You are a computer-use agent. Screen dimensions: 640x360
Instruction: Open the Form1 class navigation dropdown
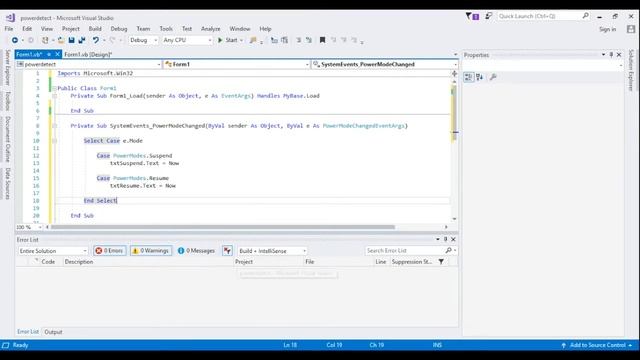coord(236,64)
